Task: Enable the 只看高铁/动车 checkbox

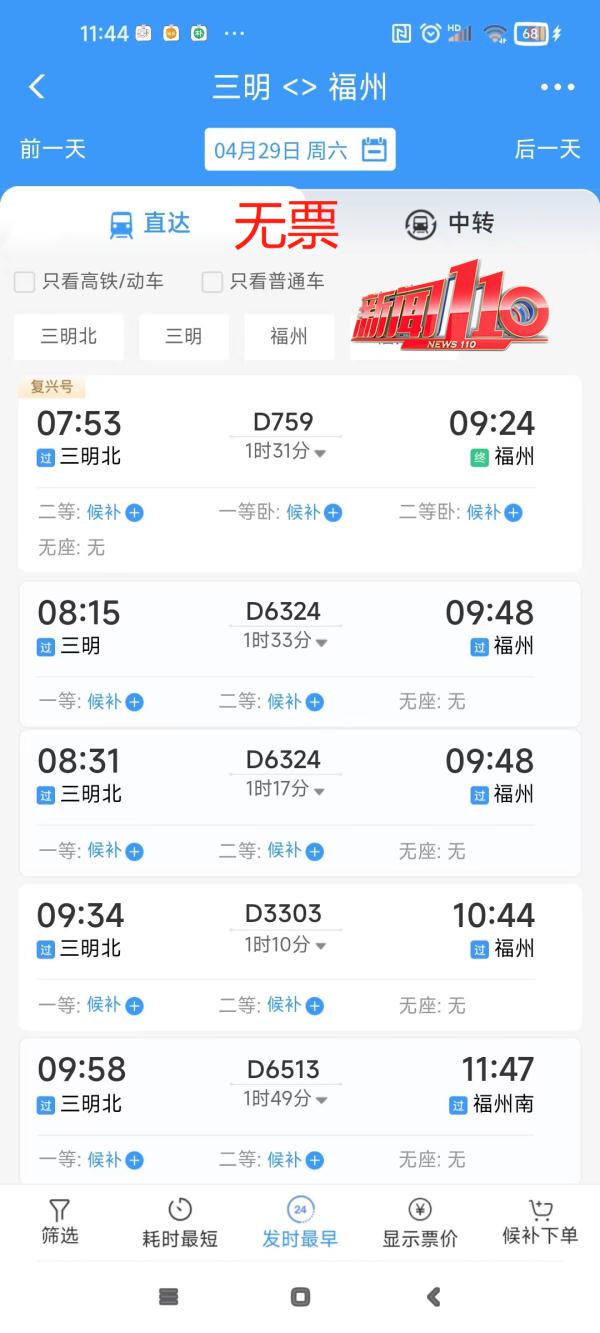Action: point(24,282)
